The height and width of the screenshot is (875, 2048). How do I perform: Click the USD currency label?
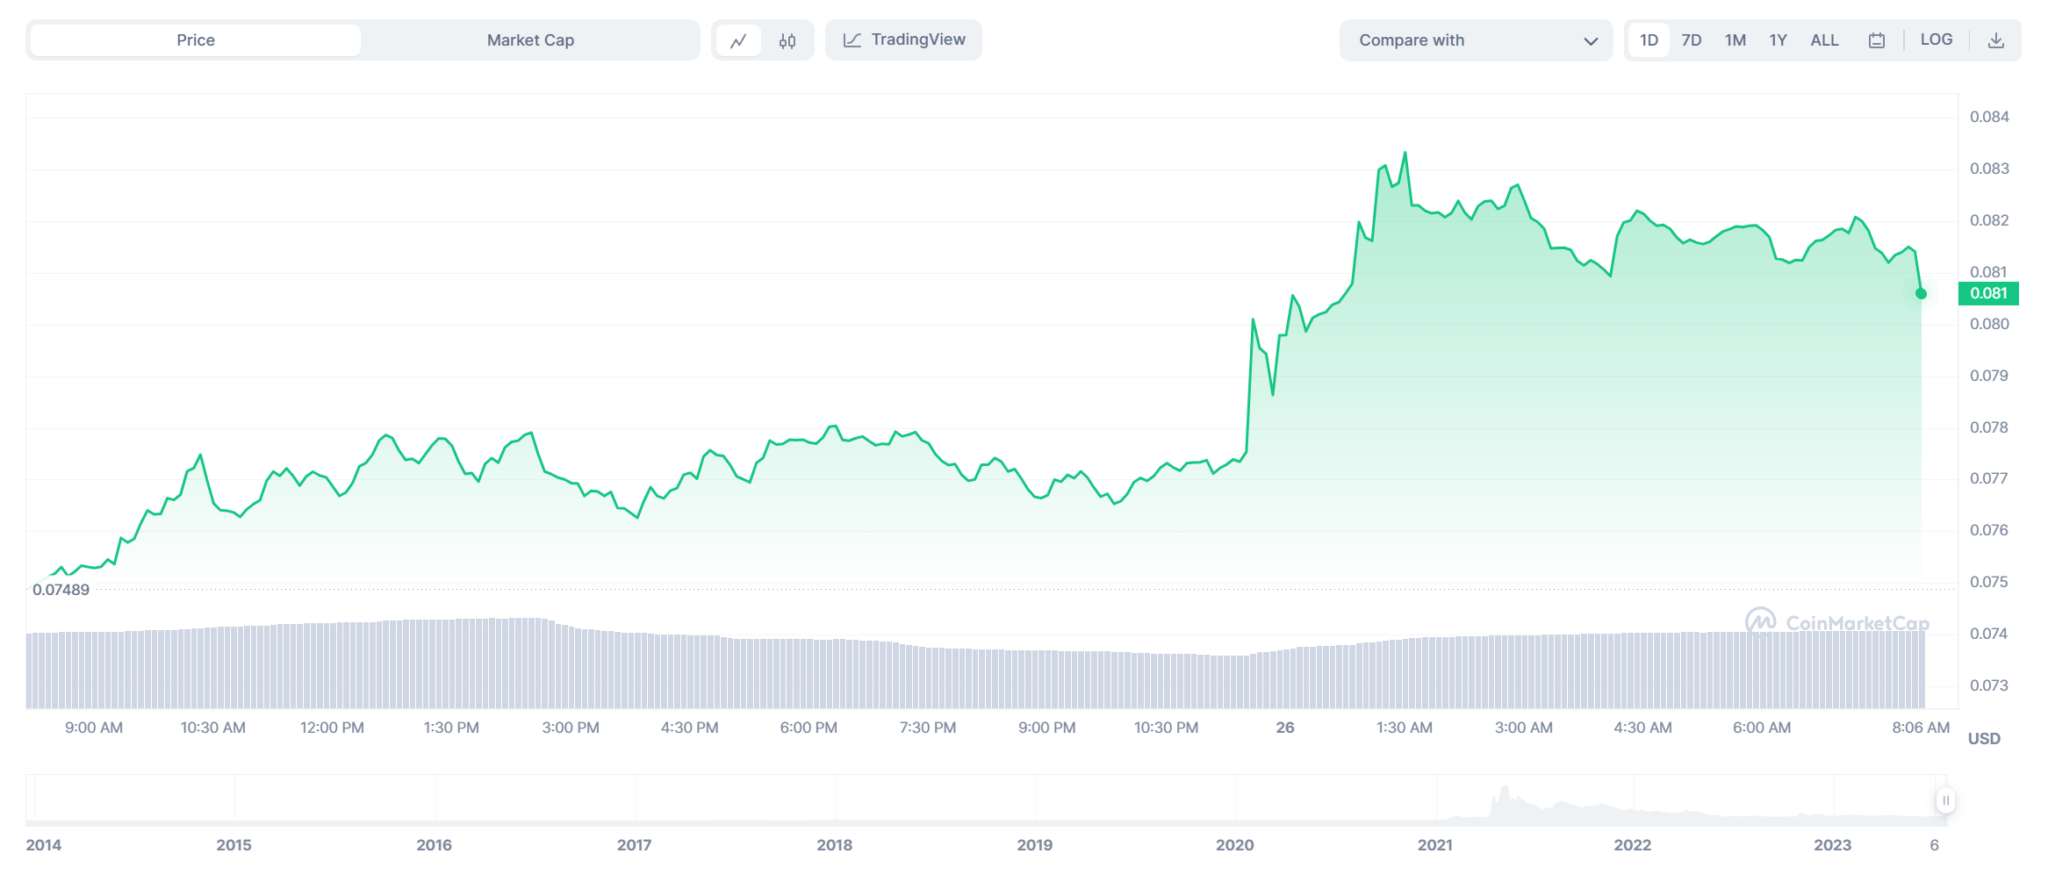tap(1984, 739)
